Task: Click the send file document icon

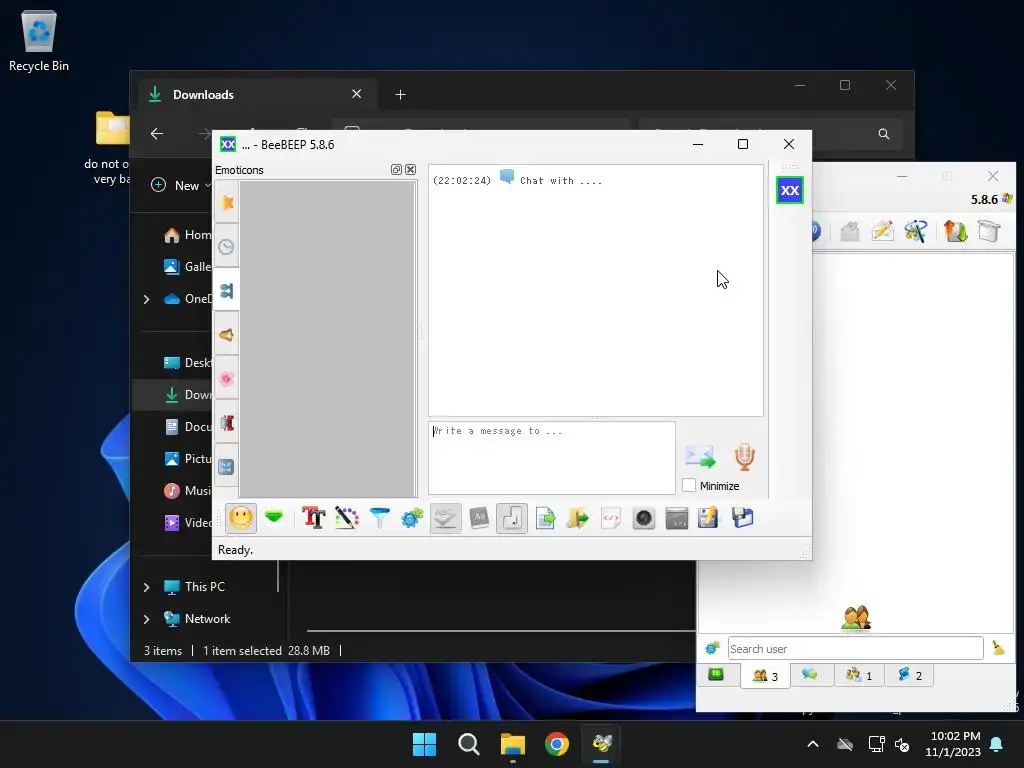Action: tap(545, 519)
